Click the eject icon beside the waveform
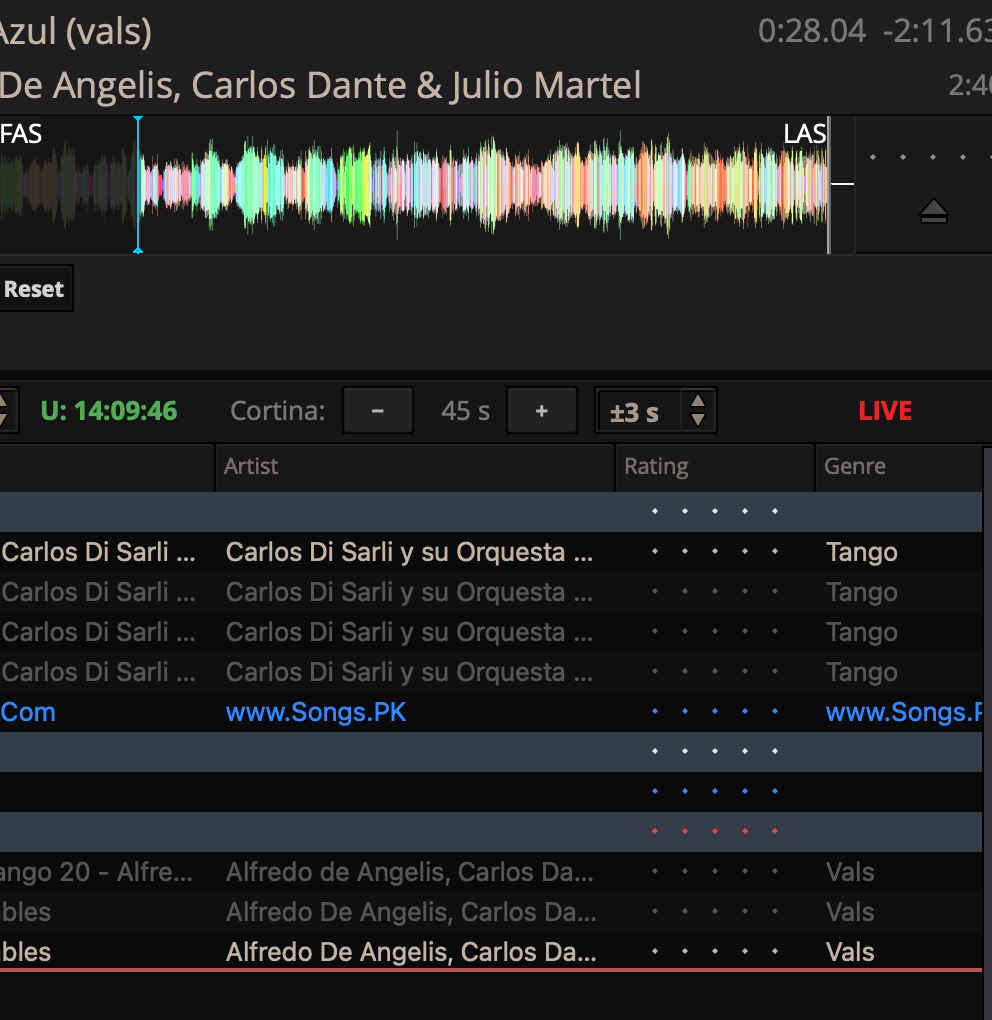 click(933, 211)
